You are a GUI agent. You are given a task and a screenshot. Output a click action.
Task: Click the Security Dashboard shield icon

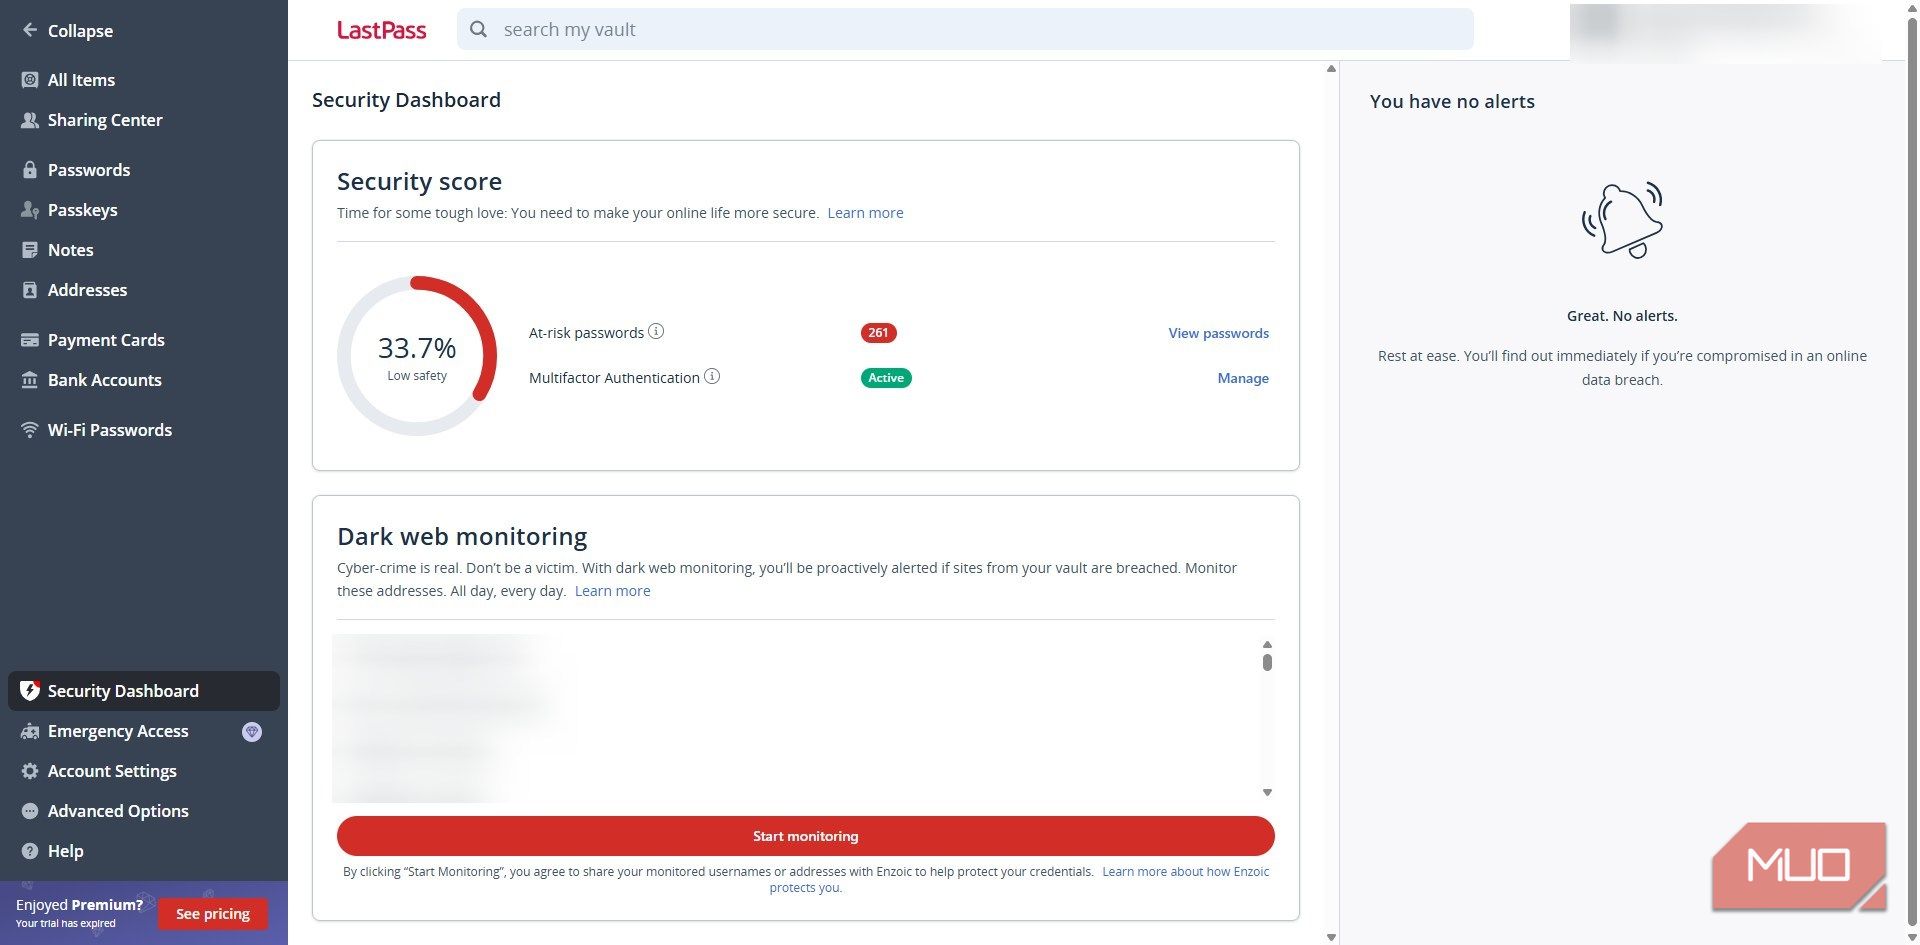coord(30,690)
